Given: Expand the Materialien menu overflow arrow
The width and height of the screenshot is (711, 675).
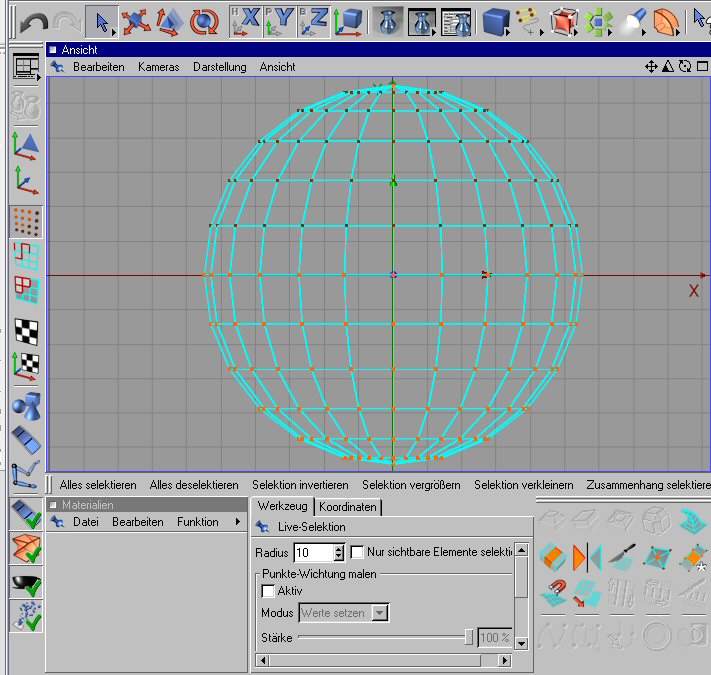Looking at the screenshot, I should (237, 522).
